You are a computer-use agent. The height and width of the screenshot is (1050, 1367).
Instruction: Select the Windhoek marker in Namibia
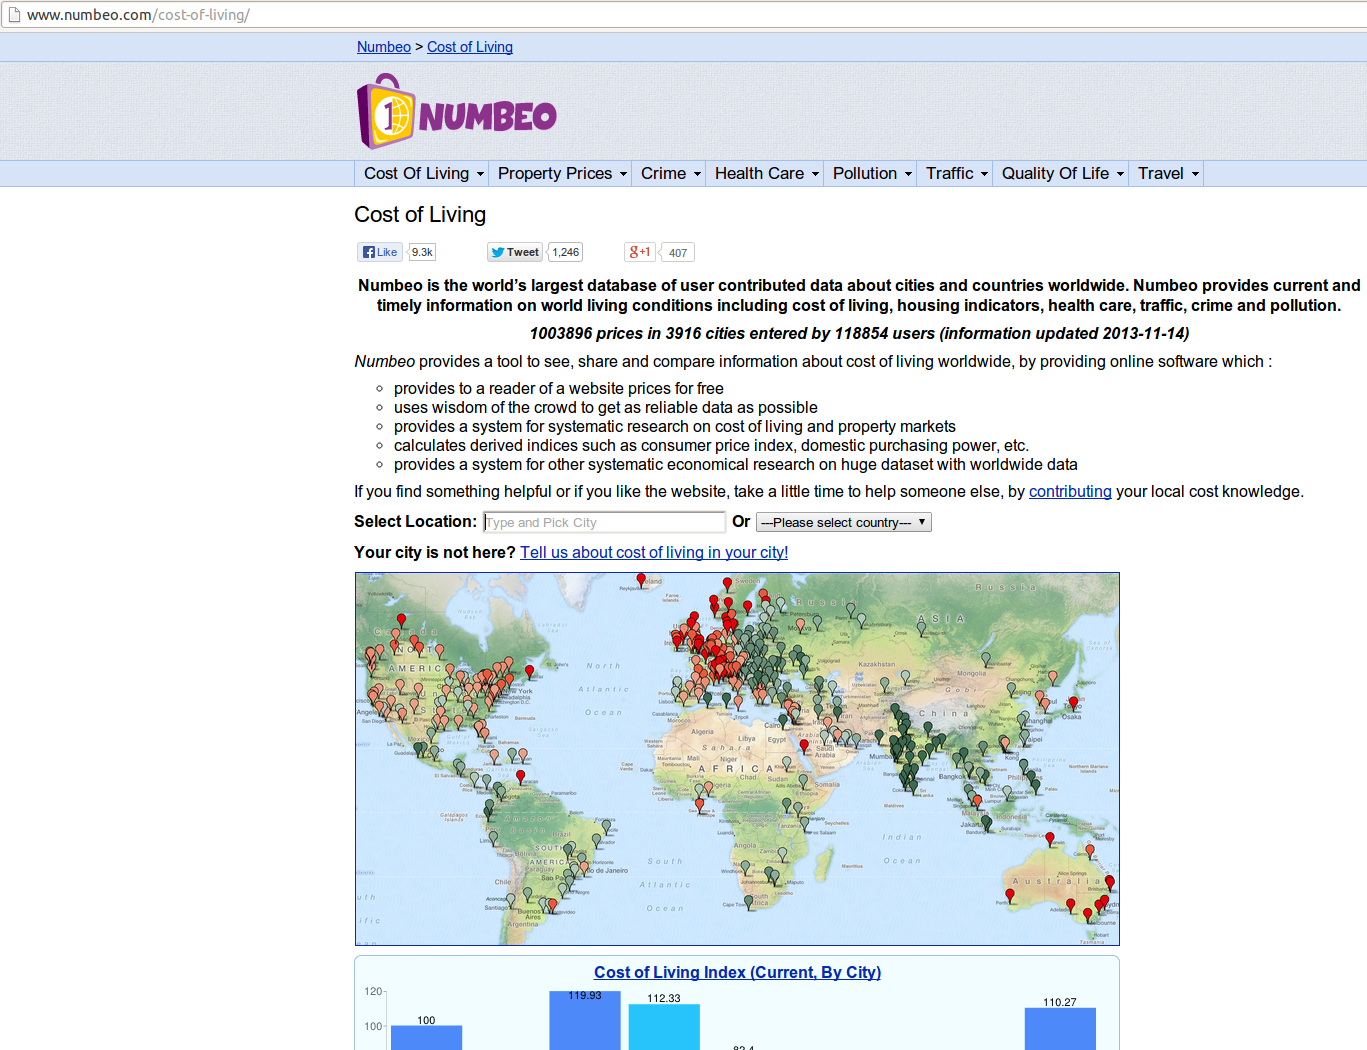coord(745,867)
